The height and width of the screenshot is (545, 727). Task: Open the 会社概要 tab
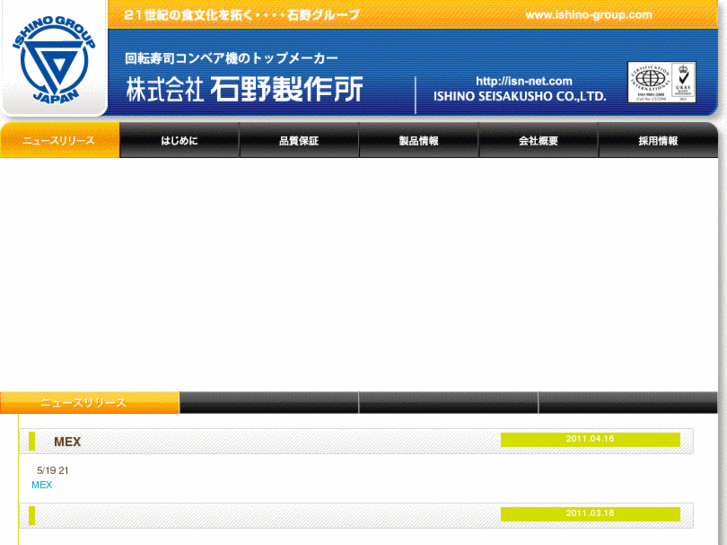click(538, 141)
